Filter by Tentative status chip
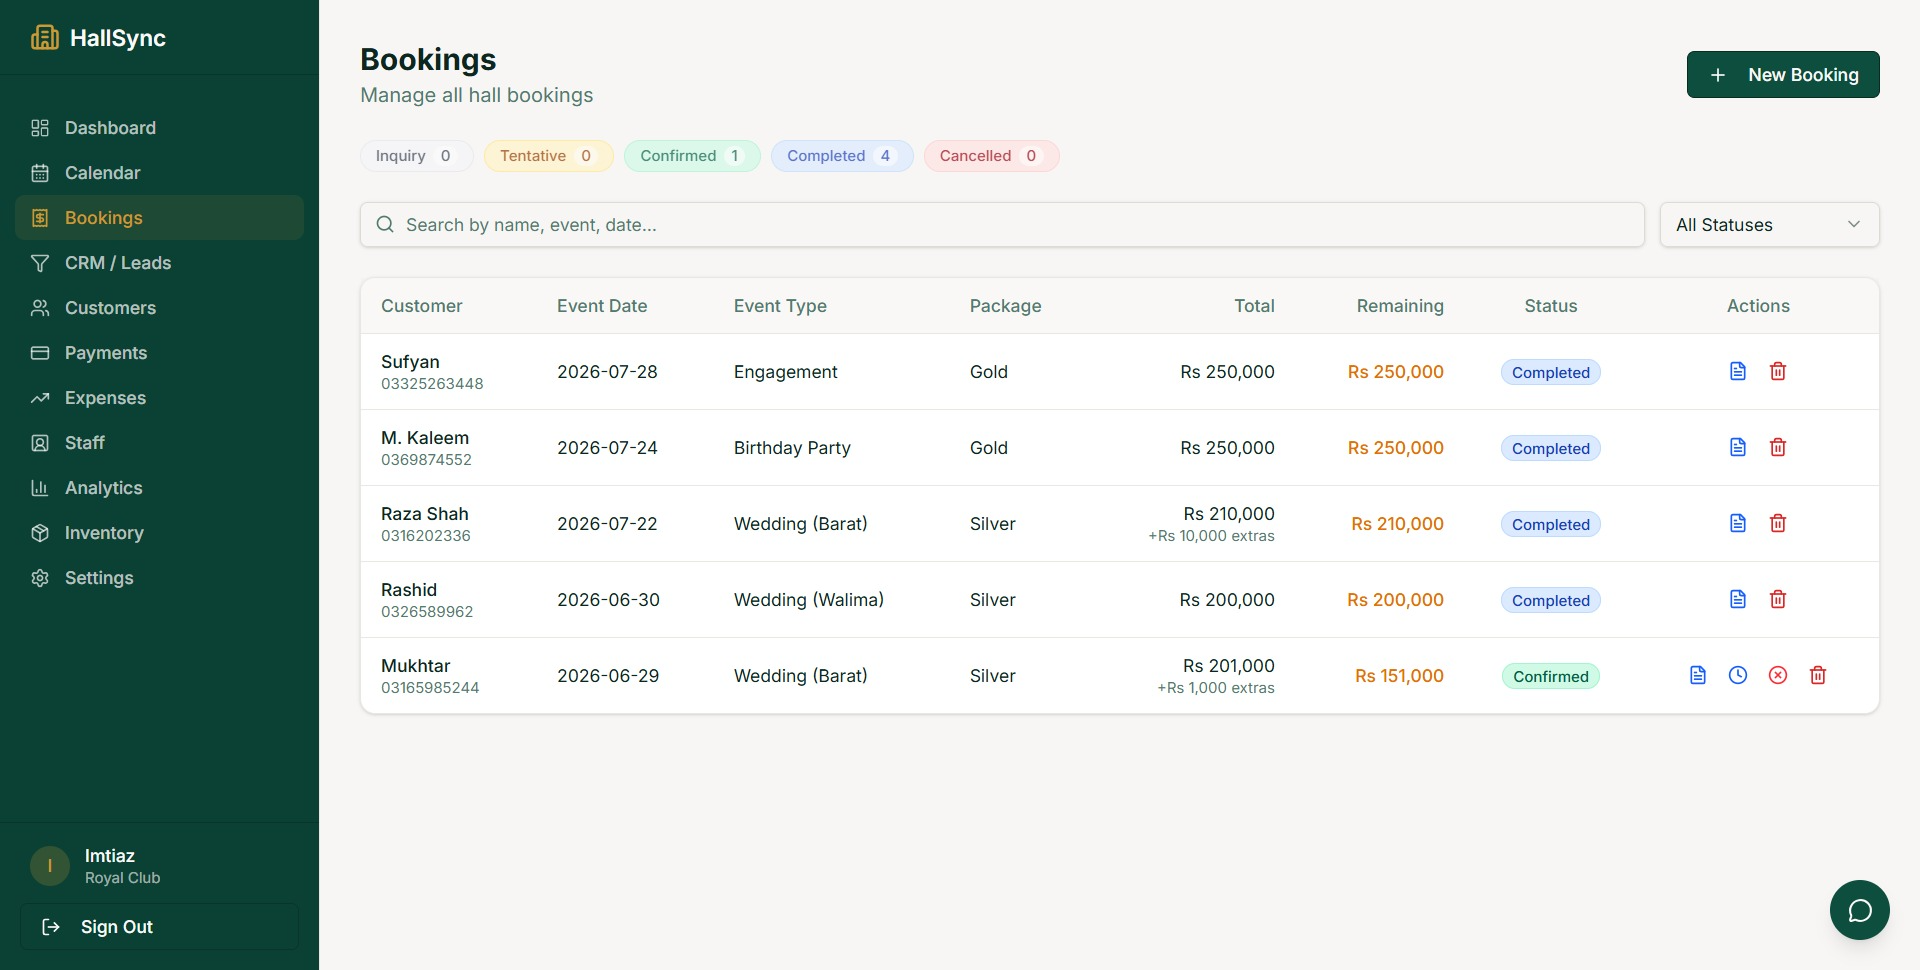 [x=548, y=156]
